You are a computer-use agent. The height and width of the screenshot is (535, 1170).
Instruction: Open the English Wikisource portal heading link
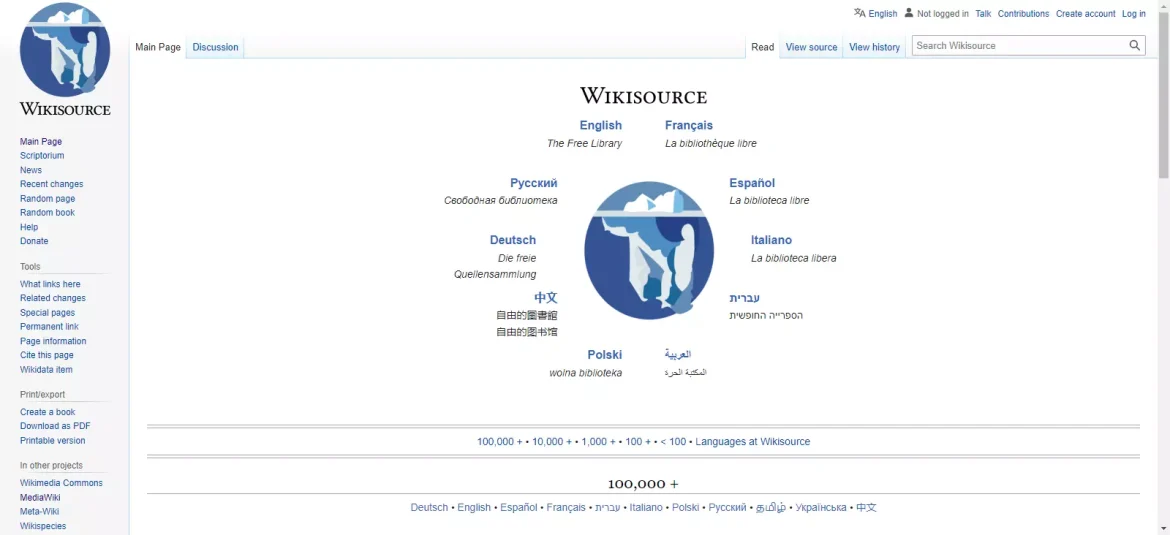pyautogui.click(x=601, y=125)
